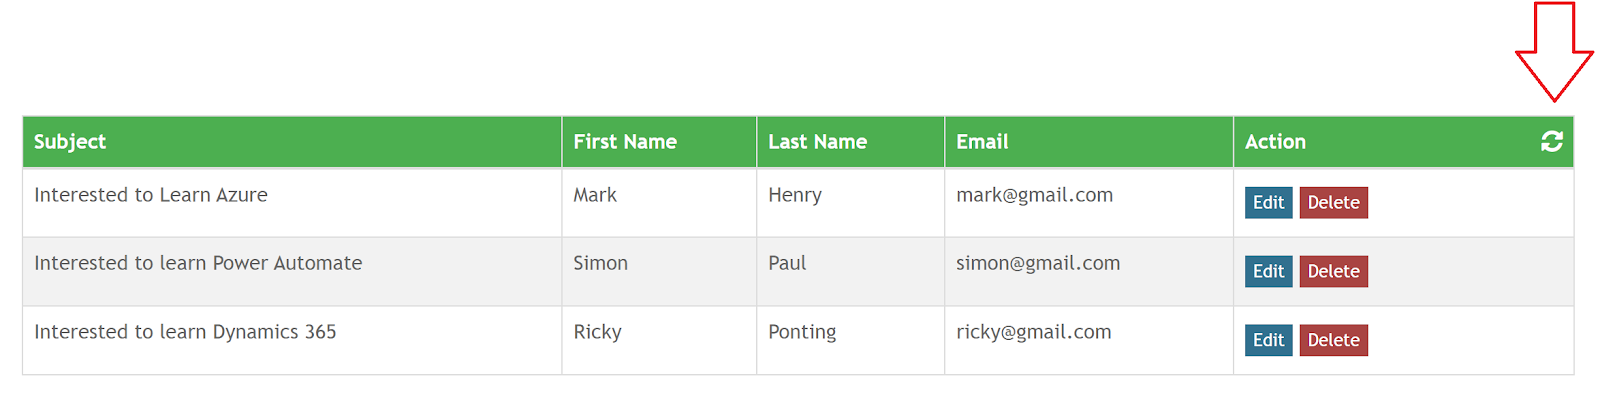This screenshot has width=1600, height=402.
Task: Delete the Interested to Learn Azure row
Action: [1333, 202]
